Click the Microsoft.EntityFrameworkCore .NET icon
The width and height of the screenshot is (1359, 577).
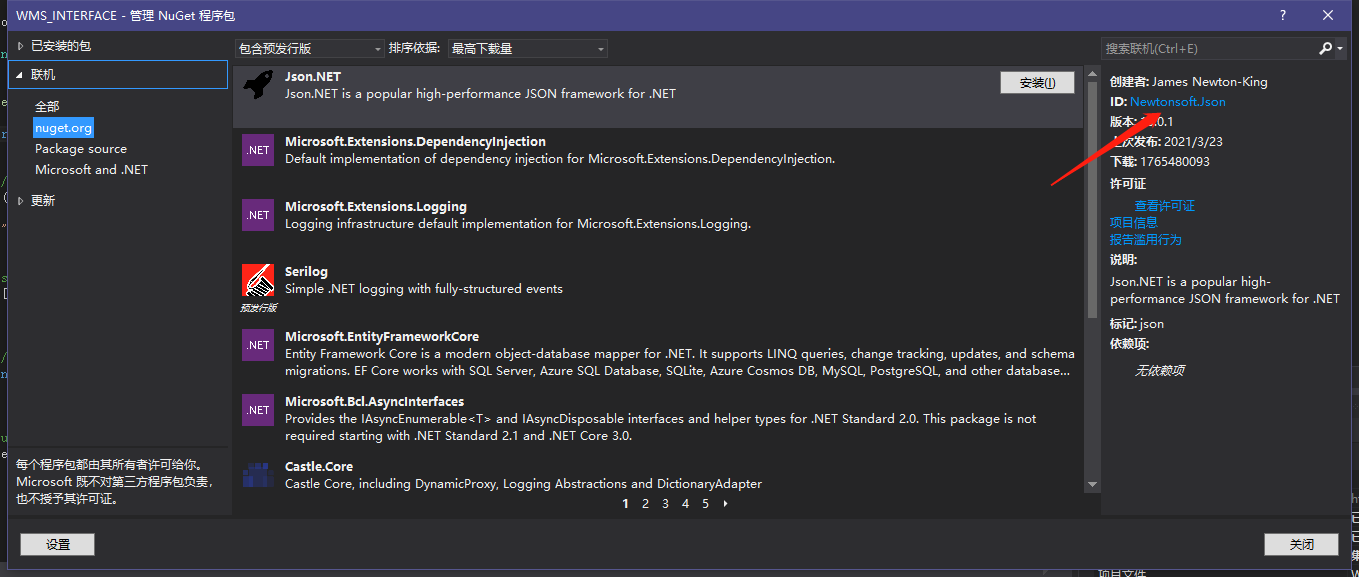(258, 345)
